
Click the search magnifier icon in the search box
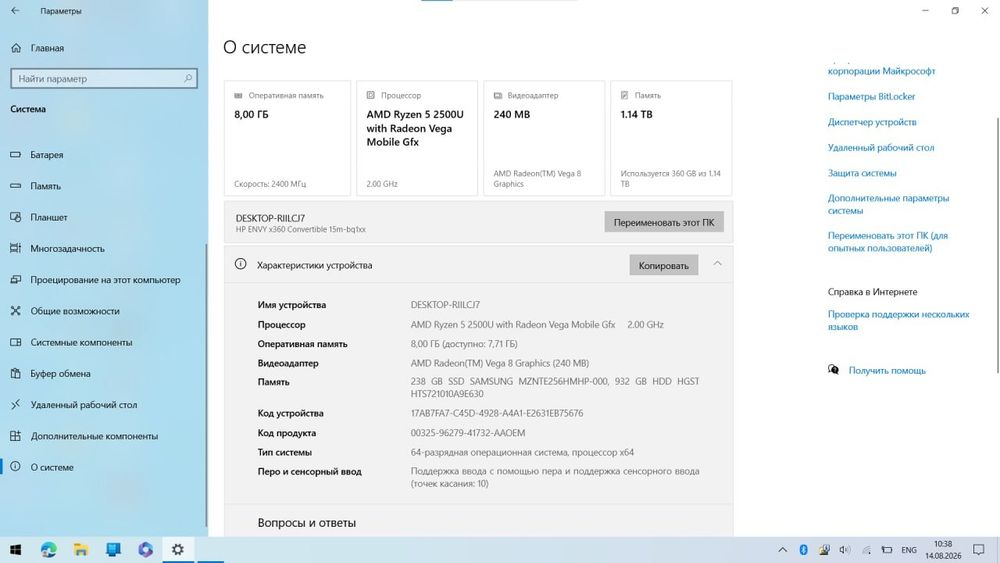(x=188, y=78)
